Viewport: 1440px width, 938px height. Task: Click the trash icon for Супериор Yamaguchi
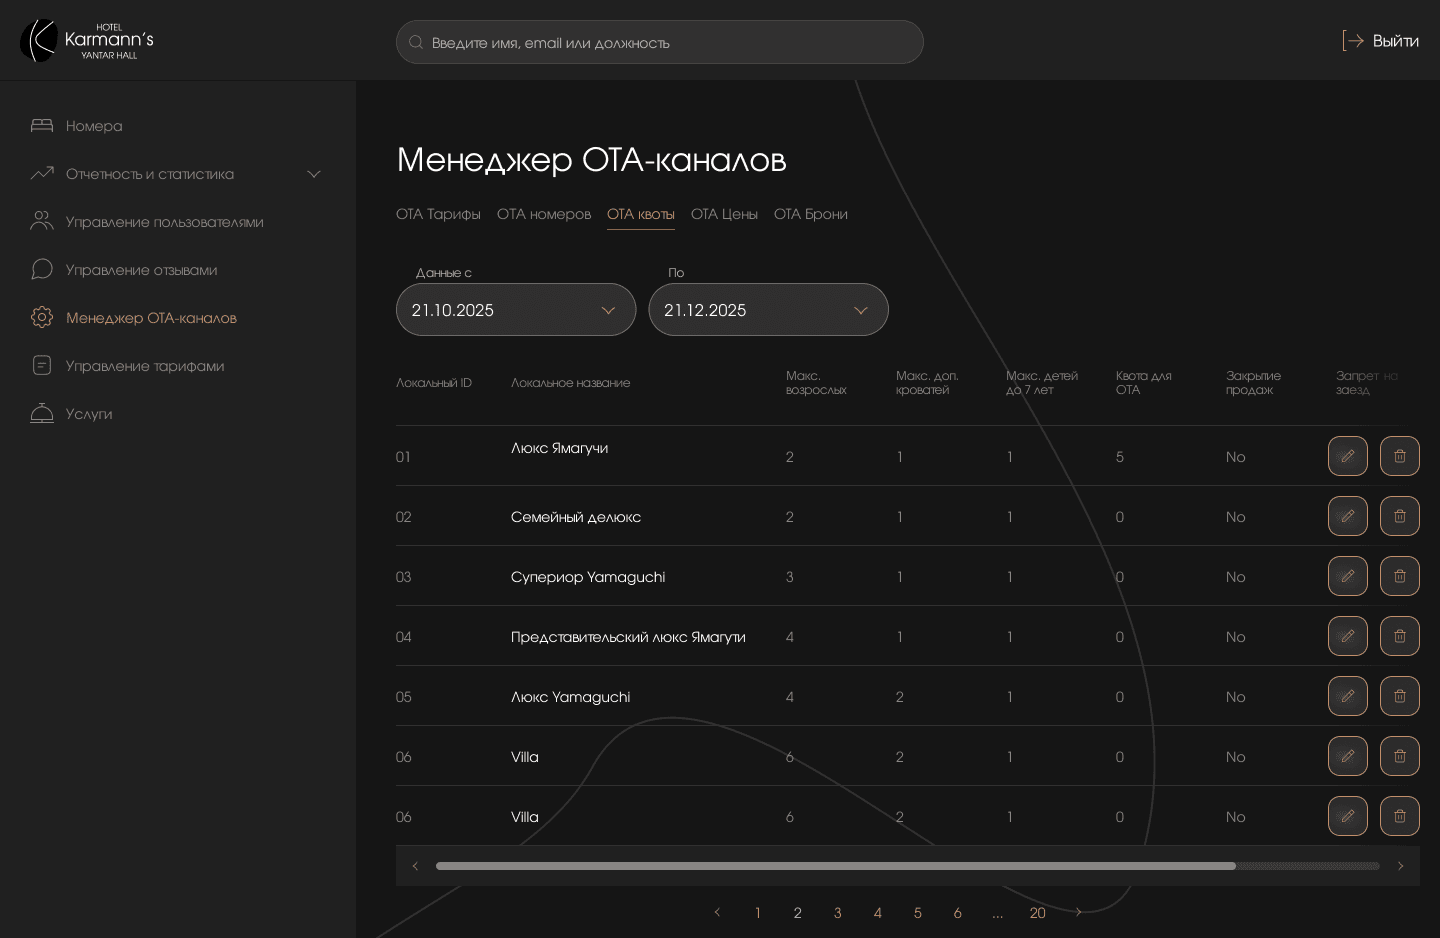tap(1399, 576)
